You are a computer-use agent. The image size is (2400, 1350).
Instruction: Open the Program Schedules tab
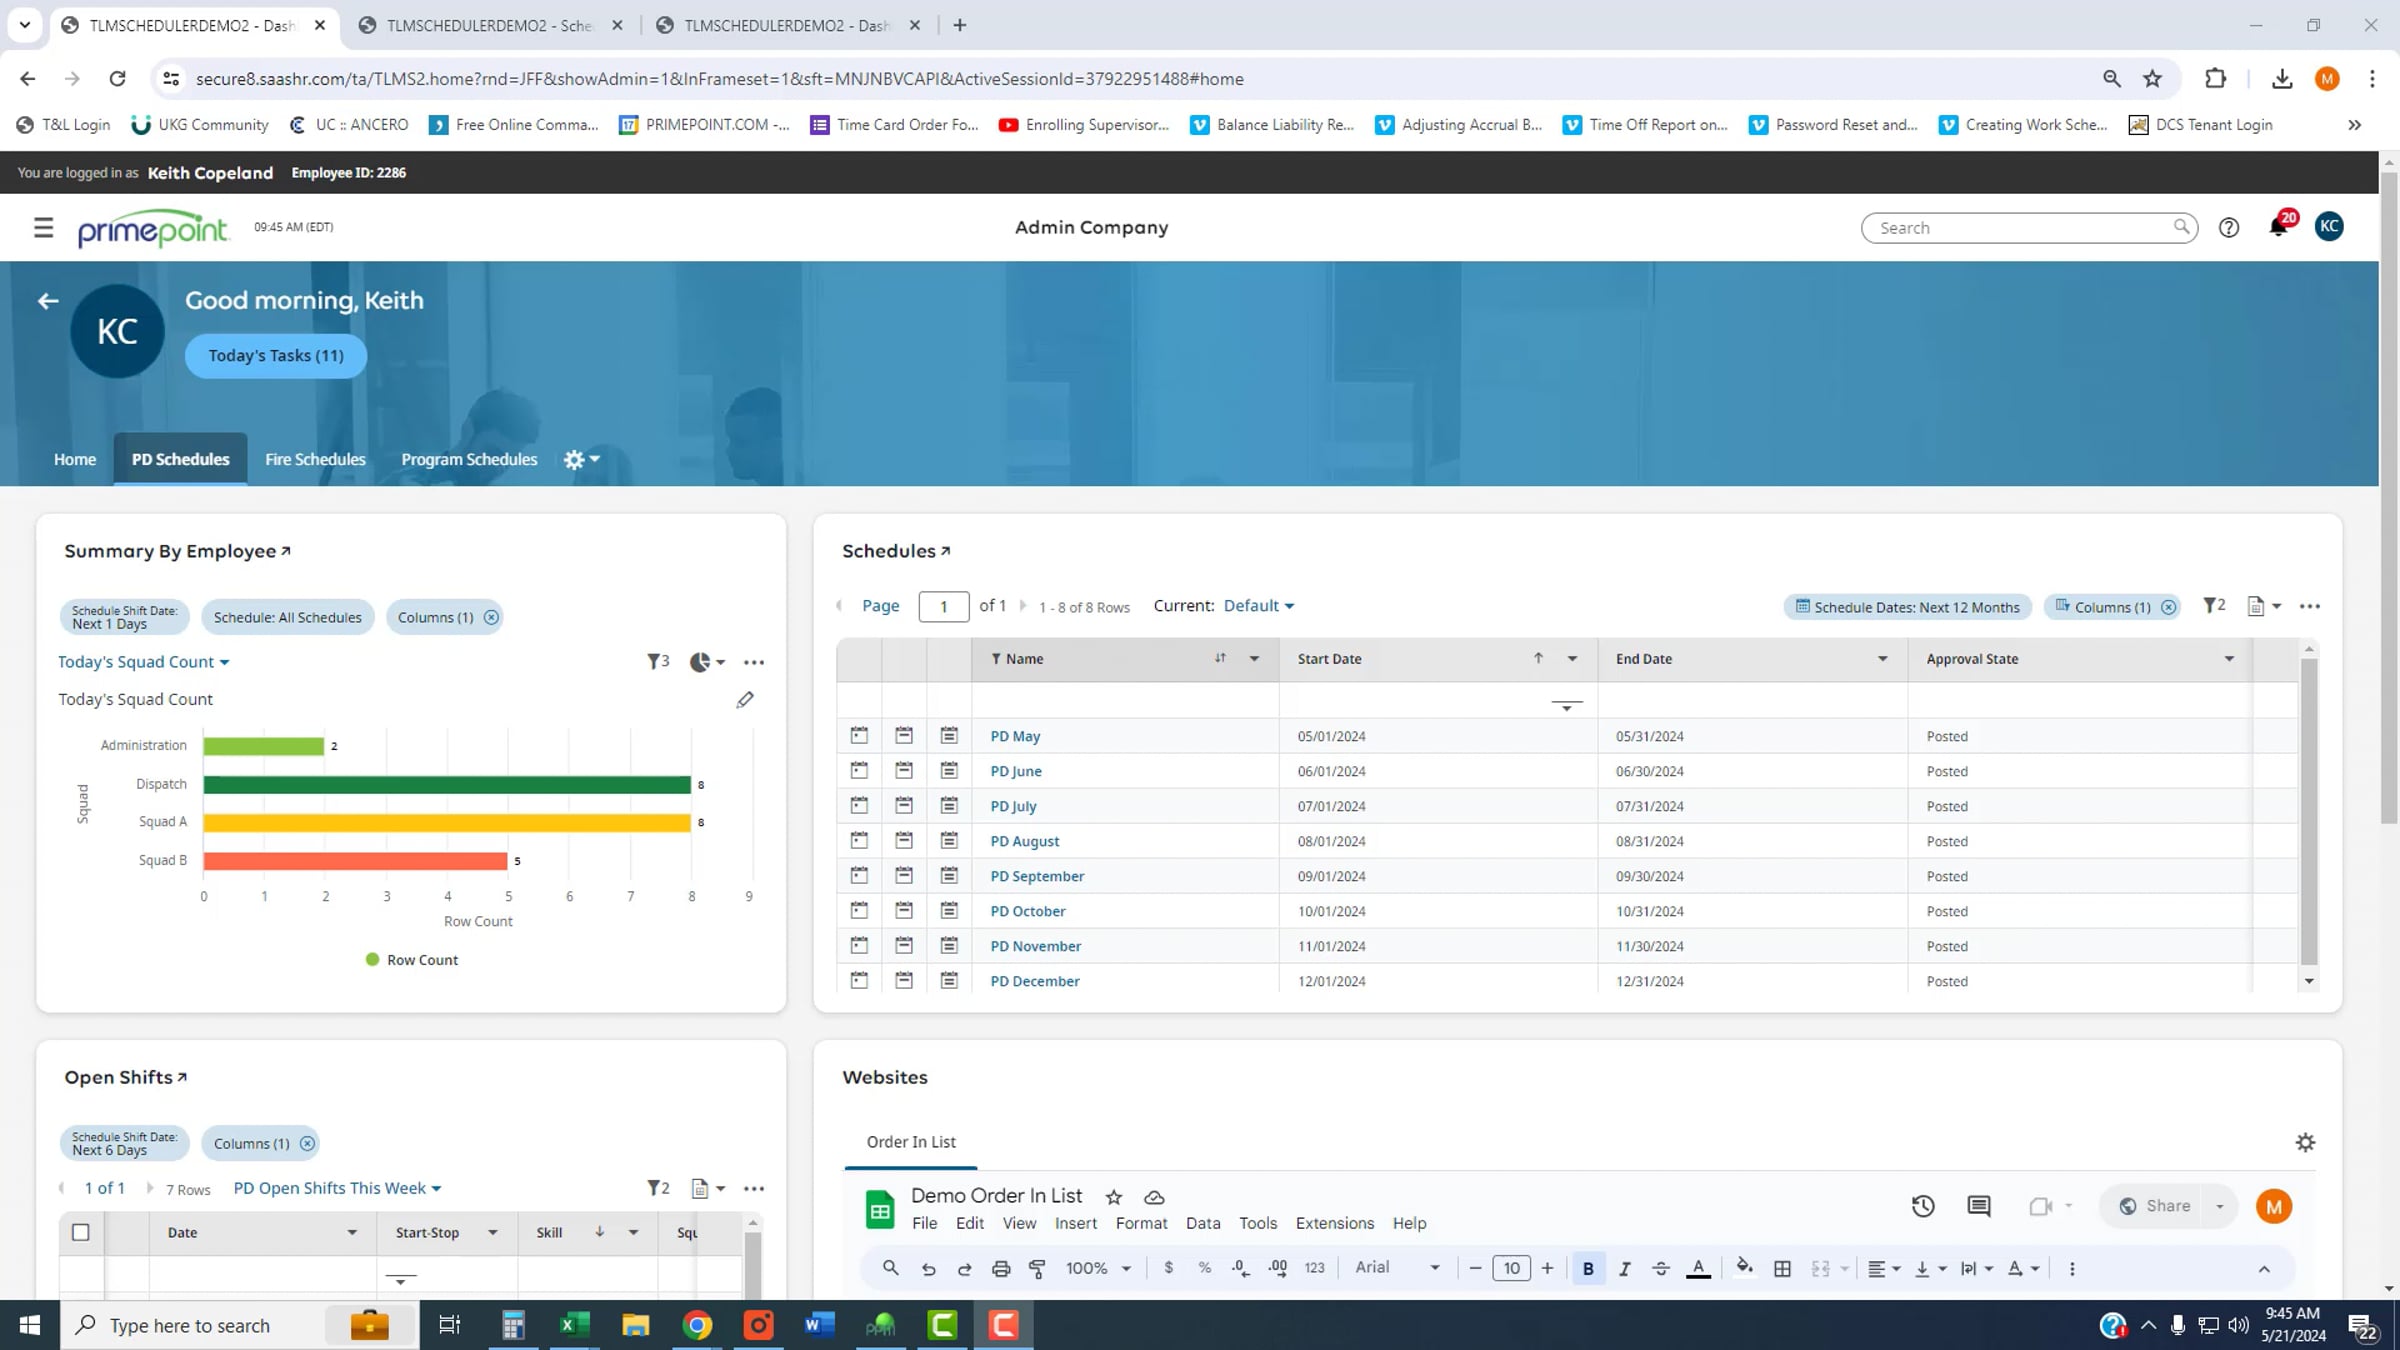(x=469, y=459)
